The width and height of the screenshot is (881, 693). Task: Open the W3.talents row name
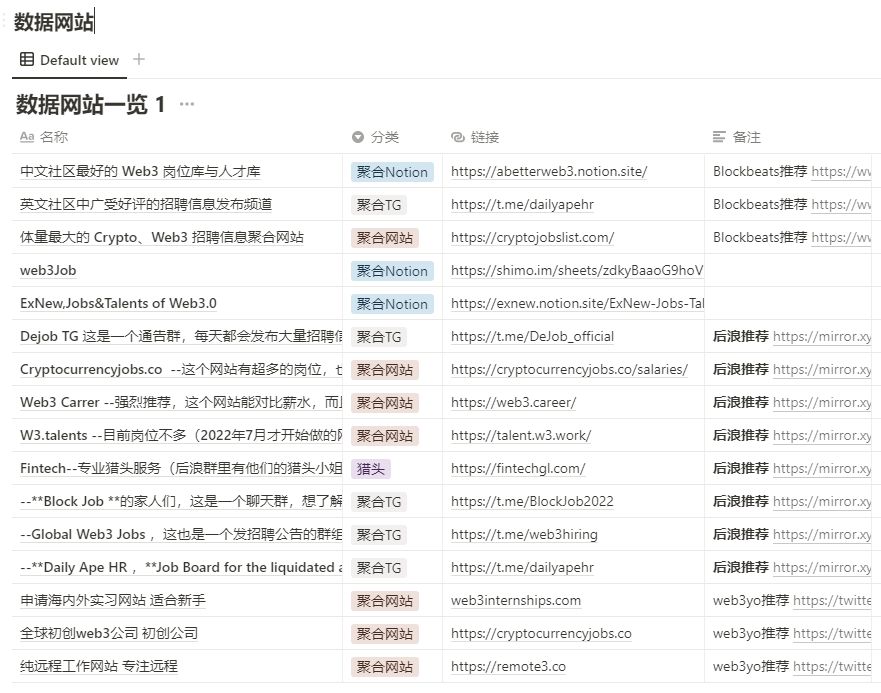[x=181, y=436]
